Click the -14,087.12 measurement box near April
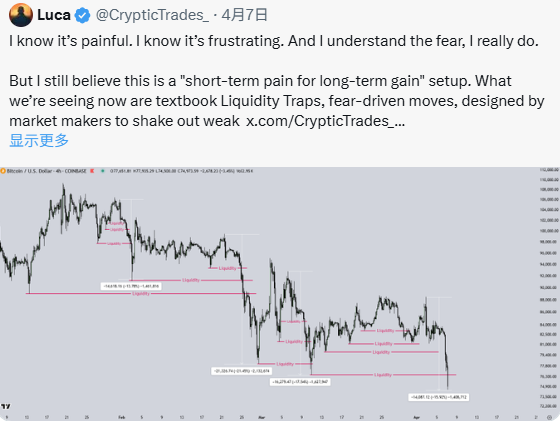Image resolution: width=560 pixels, height=421 pixels. 439,397
